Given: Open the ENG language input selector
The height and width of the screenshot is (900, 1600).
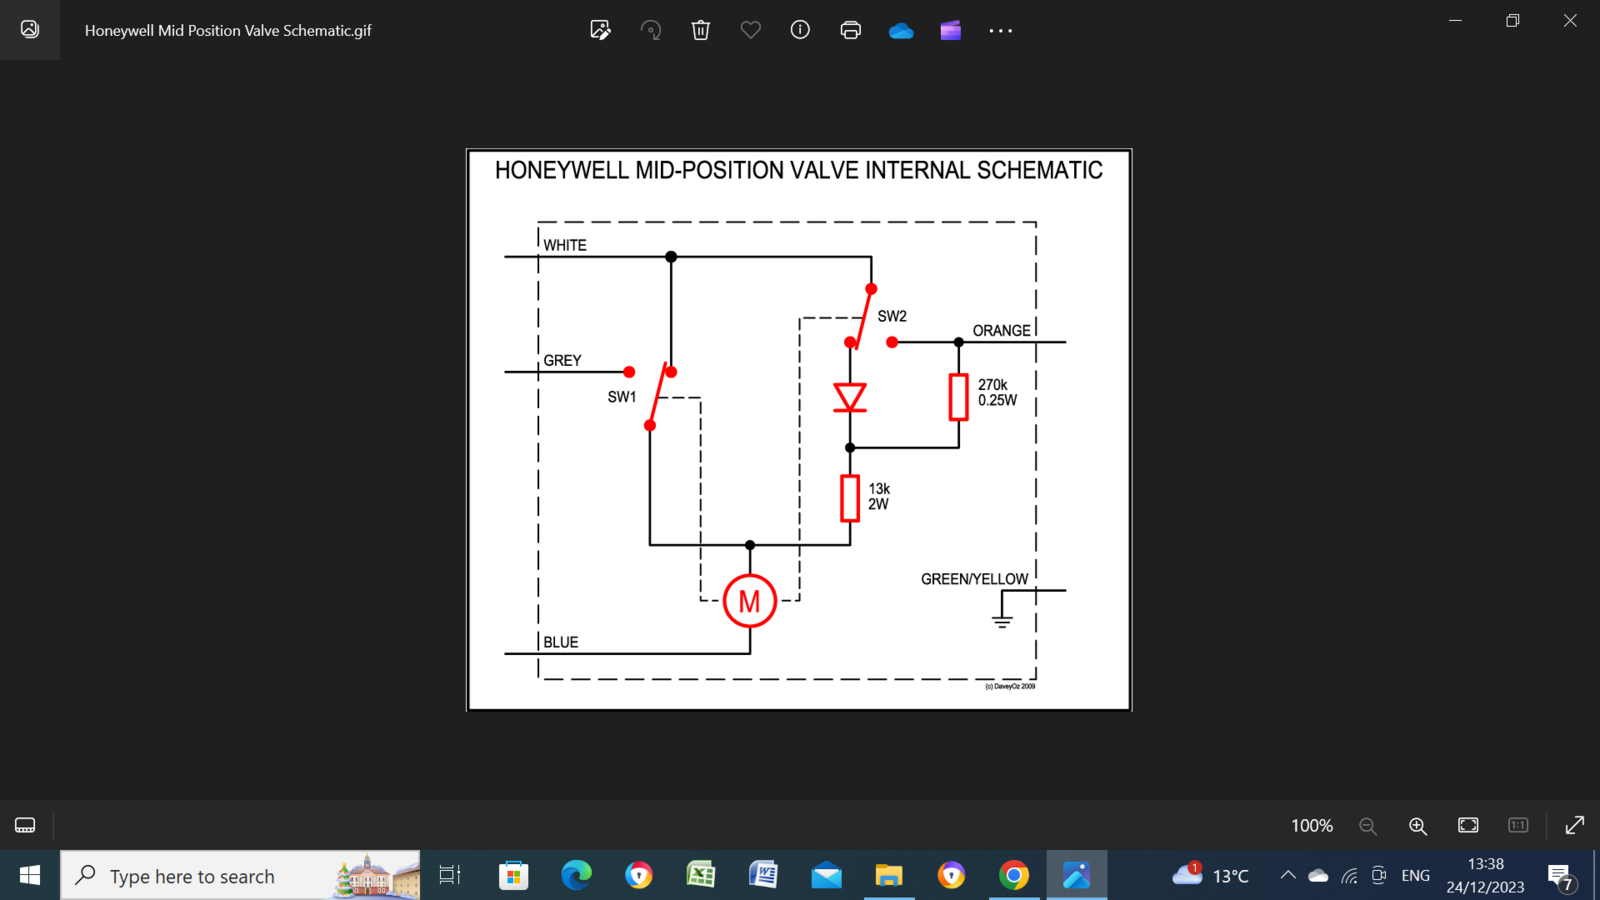Looking at the screenshot, I should pyautogui.click(x=1415, y=876).
